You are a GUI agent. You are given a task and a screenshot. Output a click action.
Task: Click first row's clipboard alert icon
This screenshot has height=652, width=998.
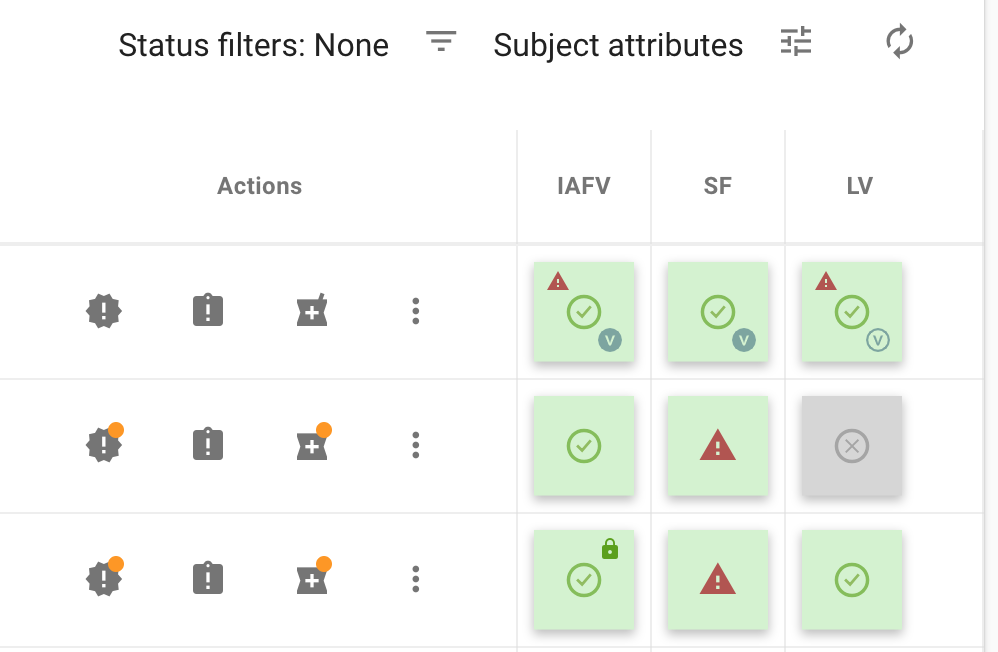(208, 312)
